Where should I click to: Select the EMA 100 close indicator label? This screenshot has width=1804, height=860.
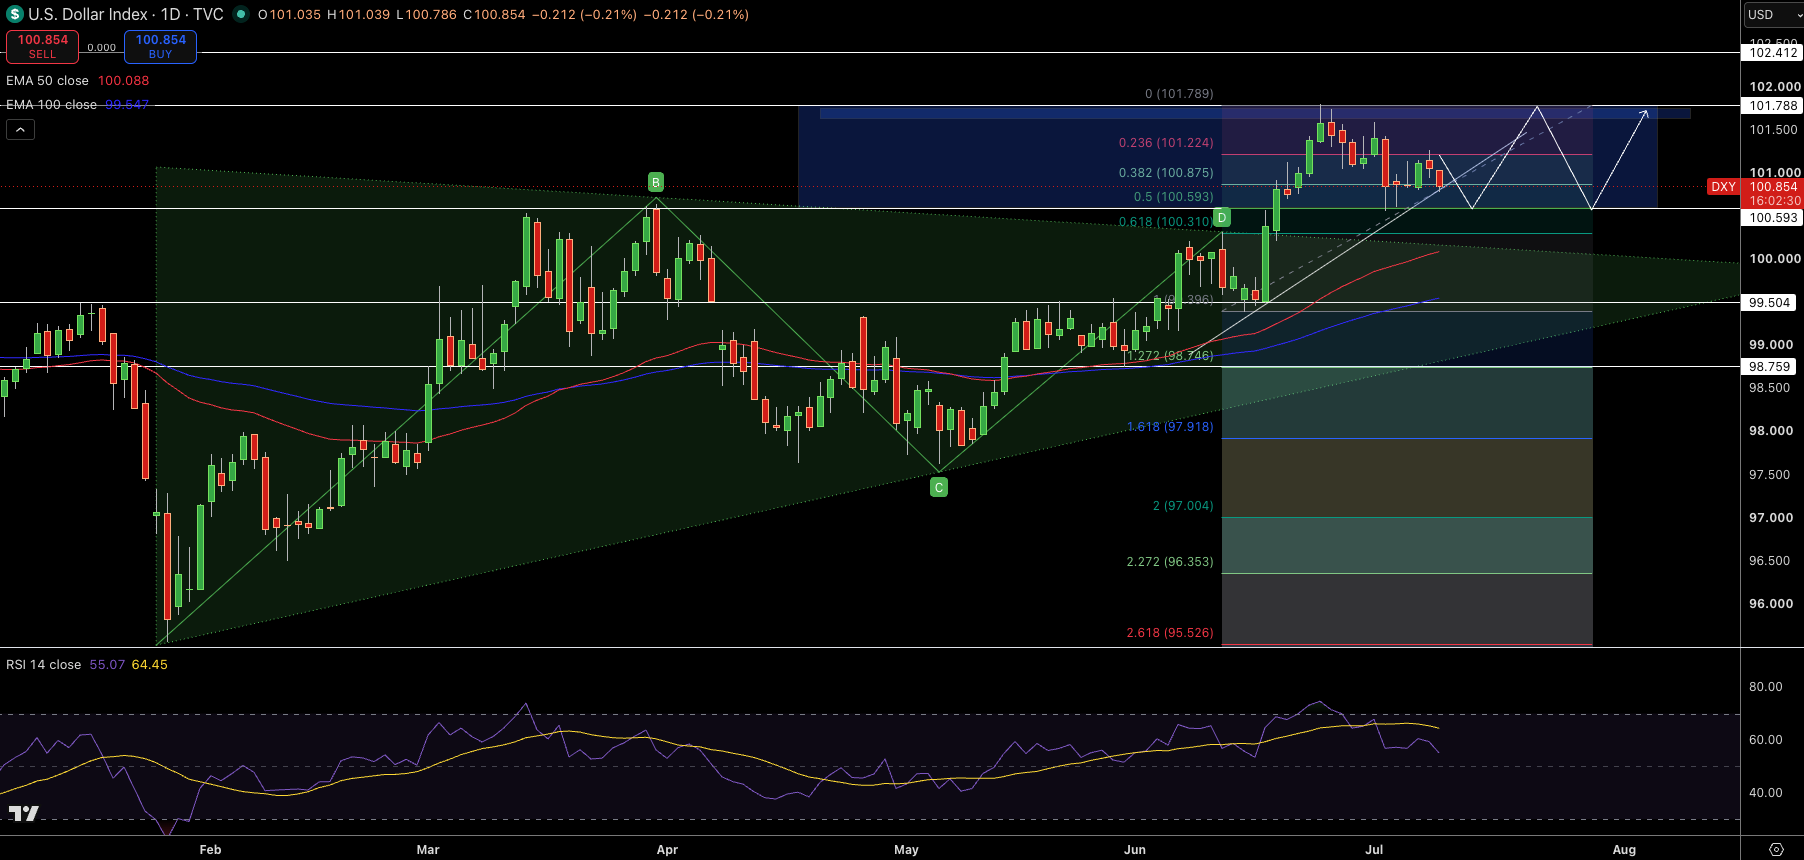coord(51,105)
